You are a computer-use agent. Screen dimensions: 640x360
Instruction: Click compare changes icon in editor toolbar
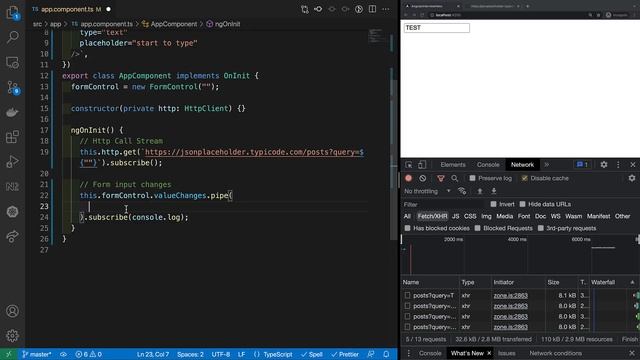304,9
